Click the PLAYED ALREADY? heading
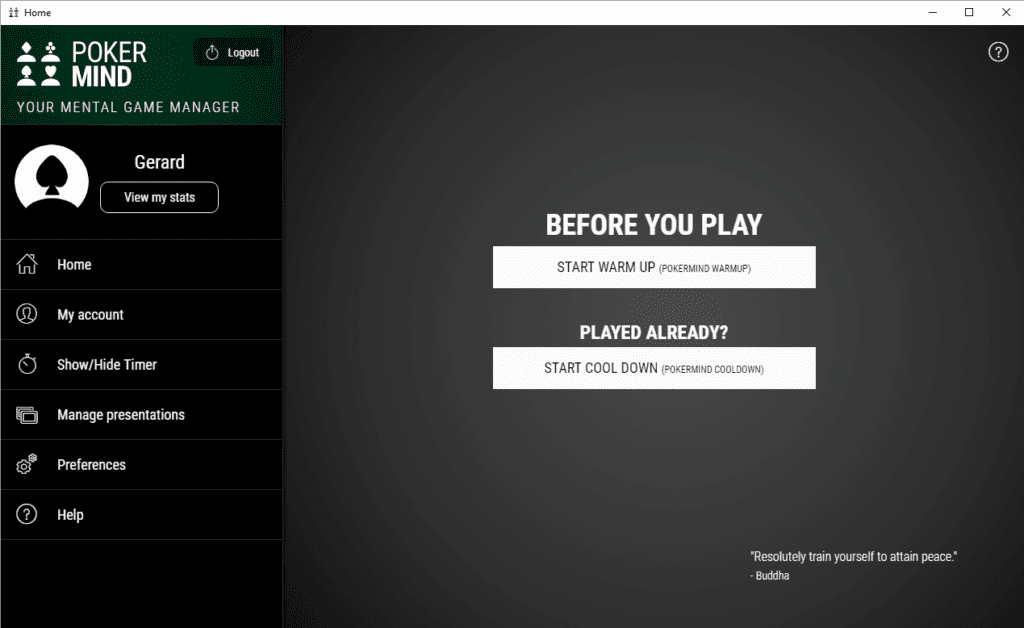The image size is (1024, 628). tap(654, 332)
